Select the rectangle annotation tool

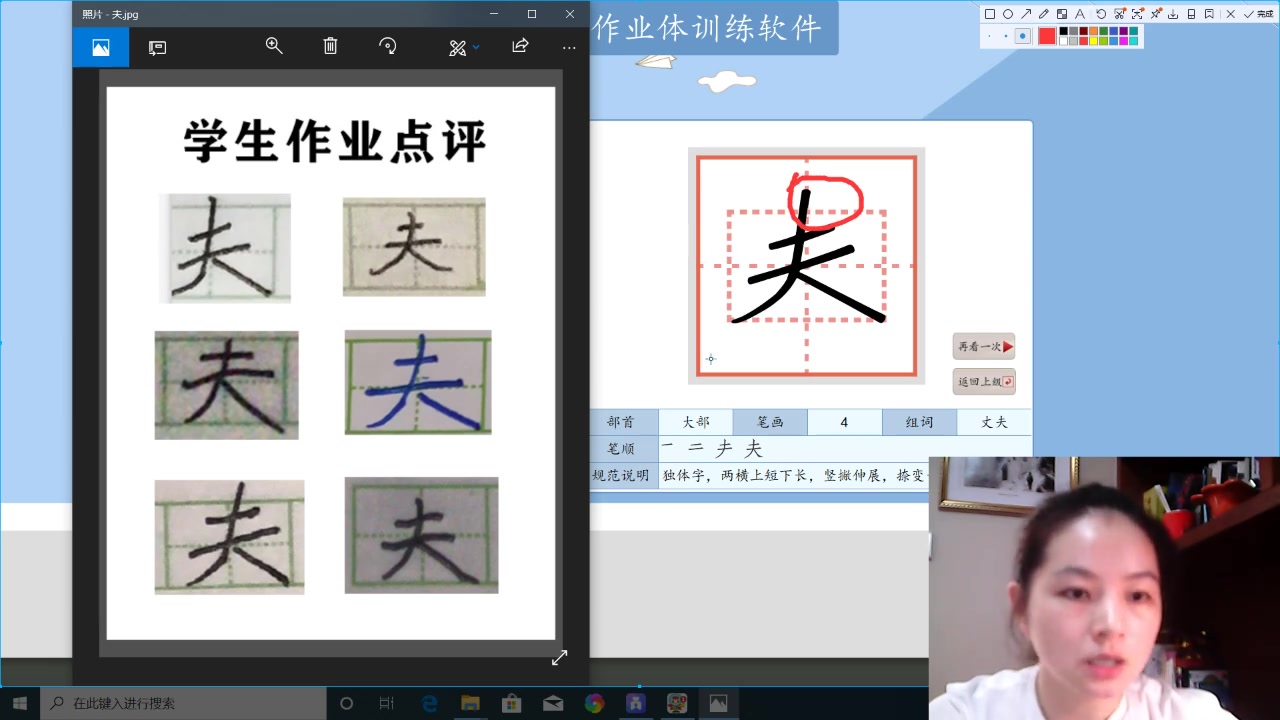990,14
